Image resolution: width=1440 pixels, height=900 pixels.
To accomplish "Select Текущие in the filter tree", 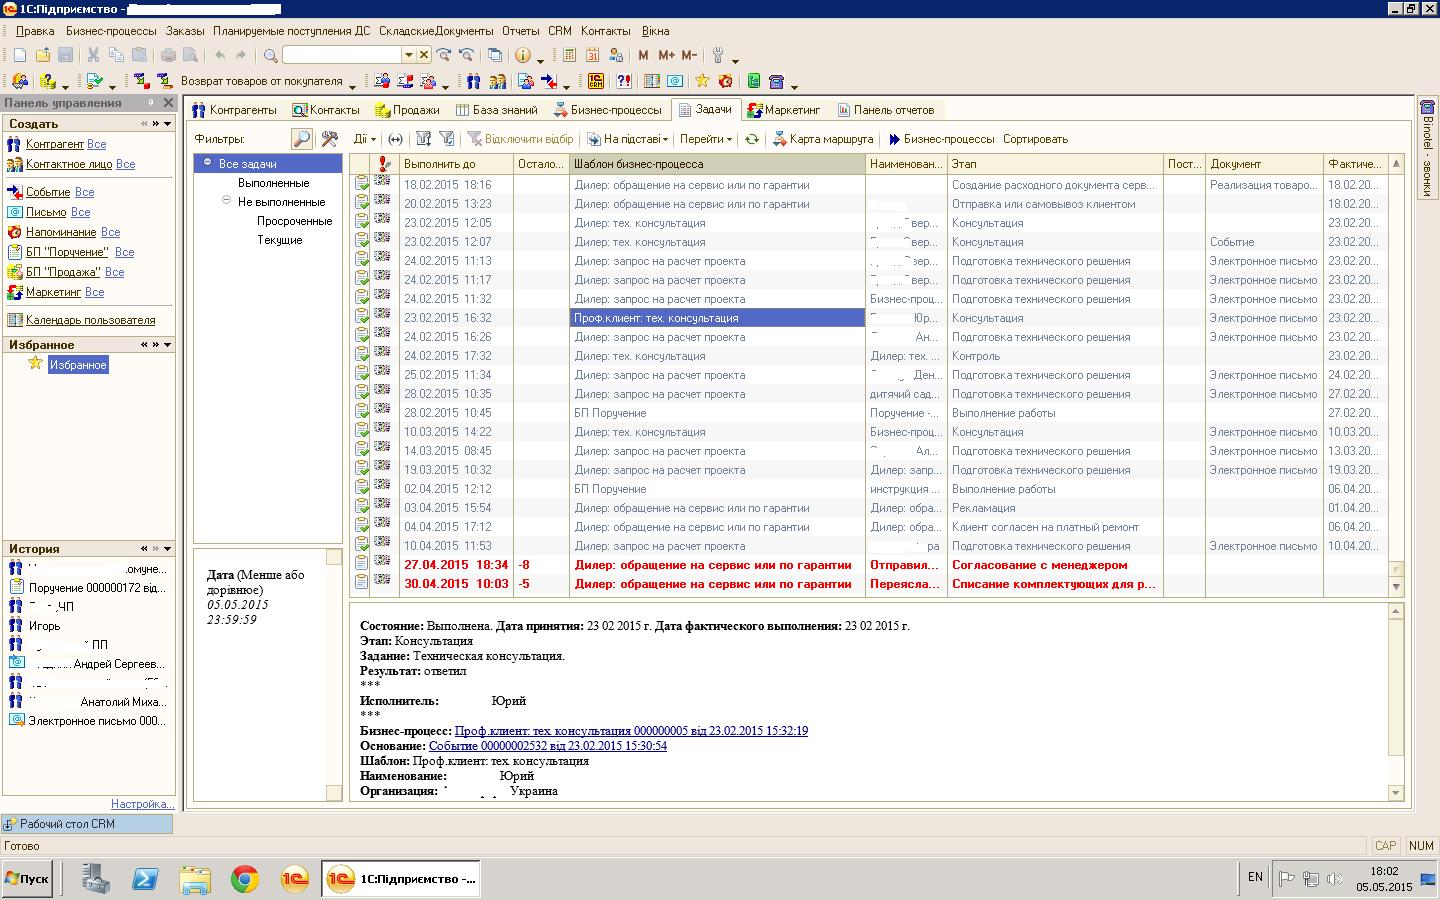I will (279, 240).
